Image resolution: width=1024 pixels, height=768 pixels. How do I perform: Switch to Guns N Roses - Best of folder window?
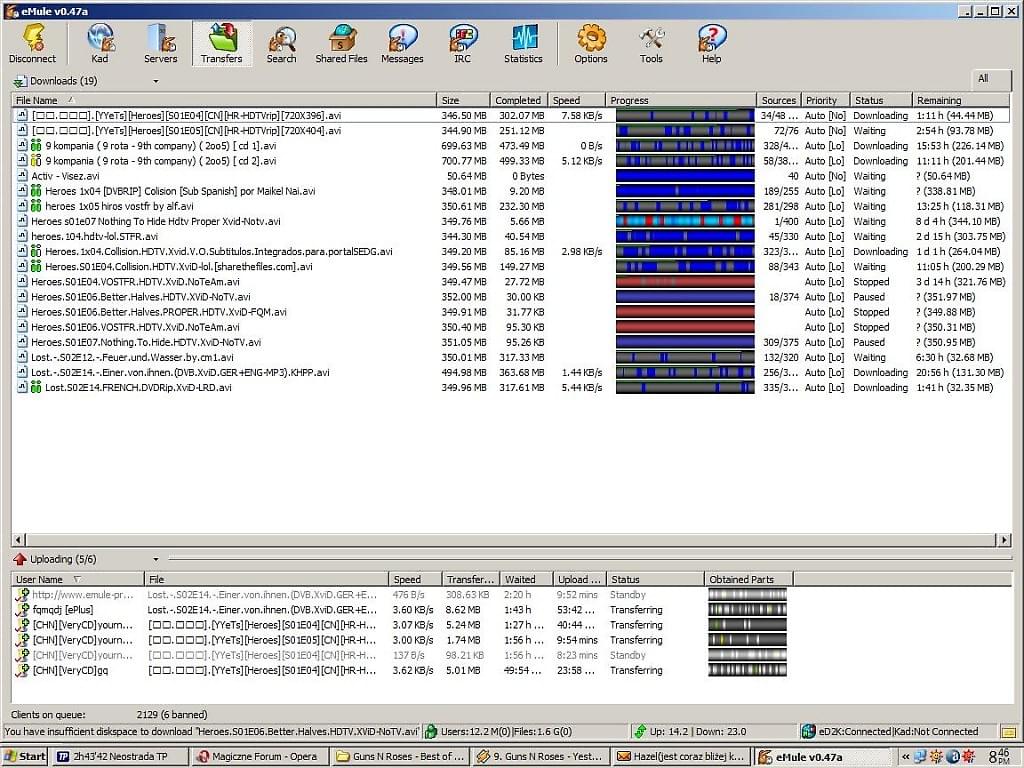[x=400, y=757]
